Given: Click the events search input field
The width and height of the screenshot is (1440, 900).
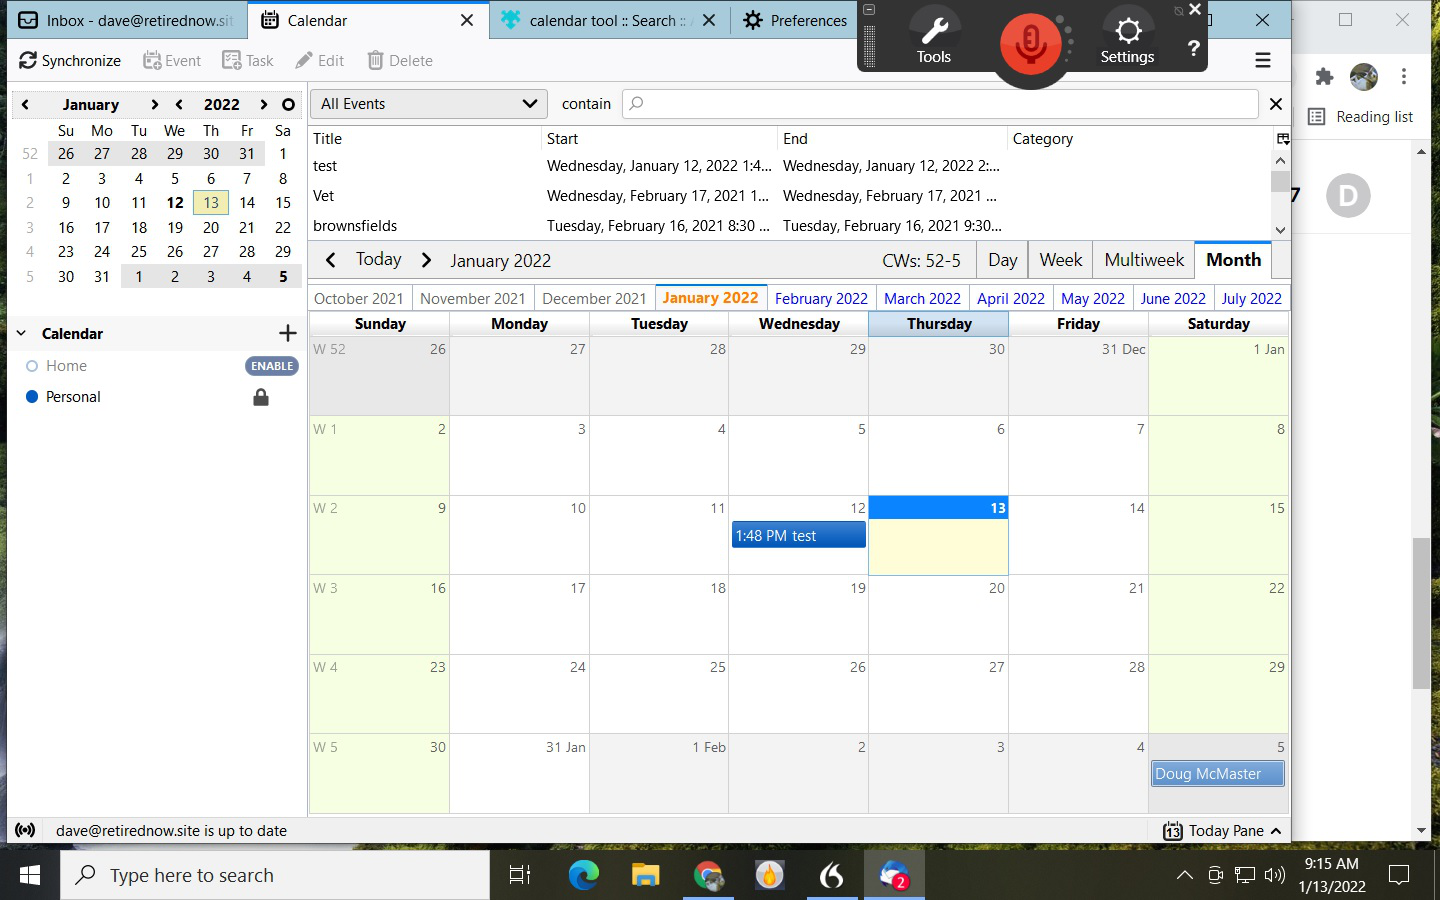Looking at the screenshot, I should 940,104.
